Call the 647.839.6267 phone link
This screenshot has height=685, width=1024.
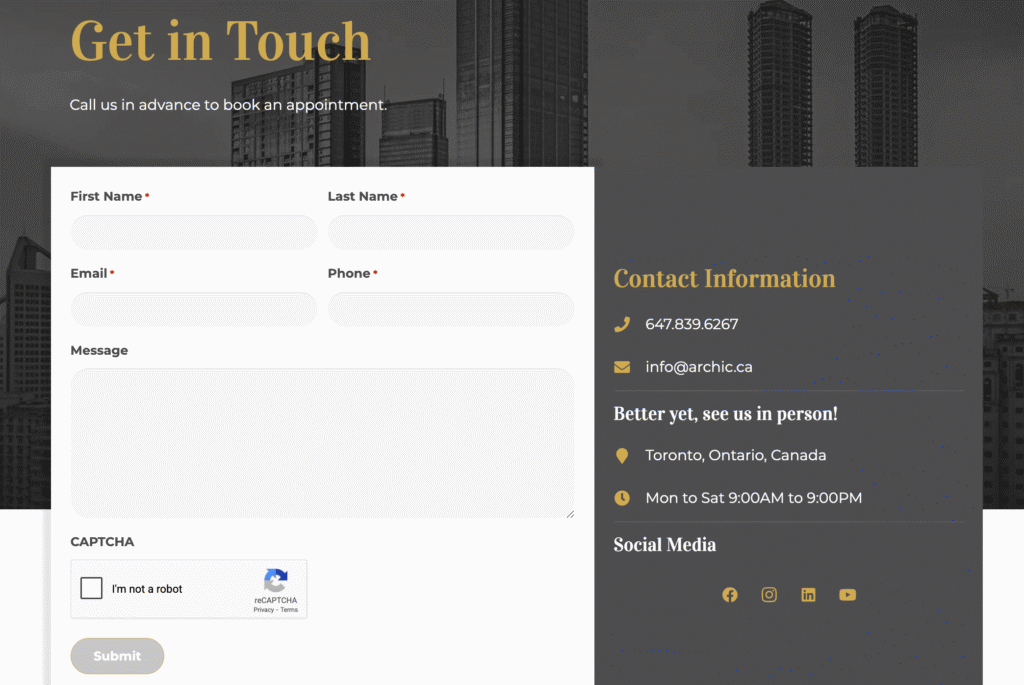coord(692,325)
